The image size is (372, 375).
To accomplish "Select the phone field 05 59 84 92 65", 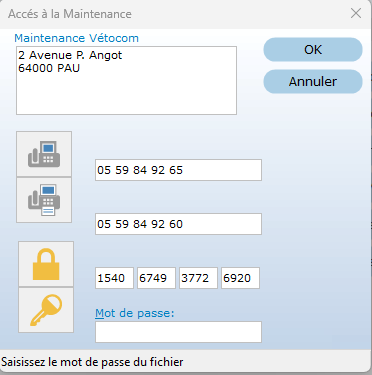I will 178,170.
